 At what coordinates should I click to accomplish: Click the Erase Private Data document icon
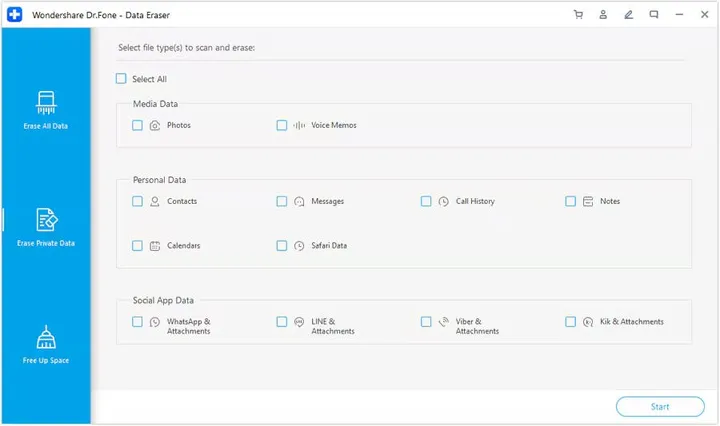[x=46, y=219]
